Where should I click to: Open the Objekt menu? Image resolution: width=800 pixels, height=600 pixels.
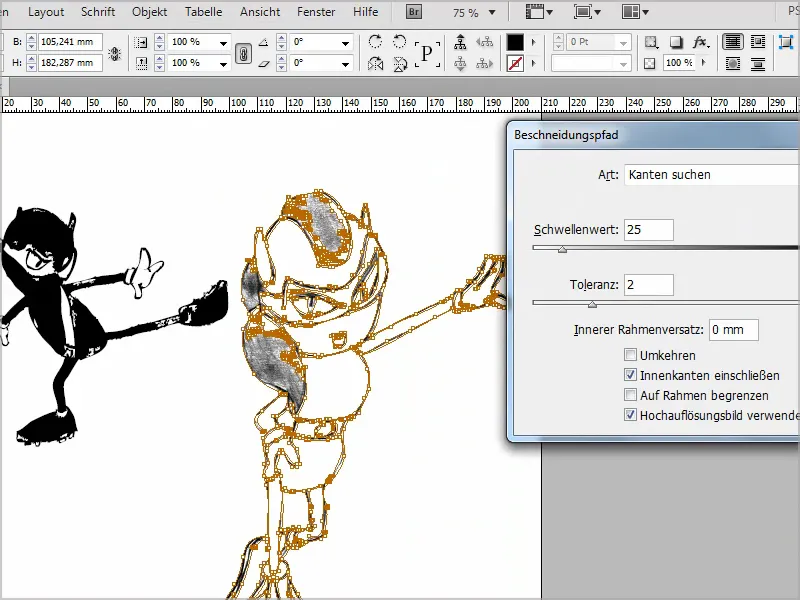pos(149,12)
